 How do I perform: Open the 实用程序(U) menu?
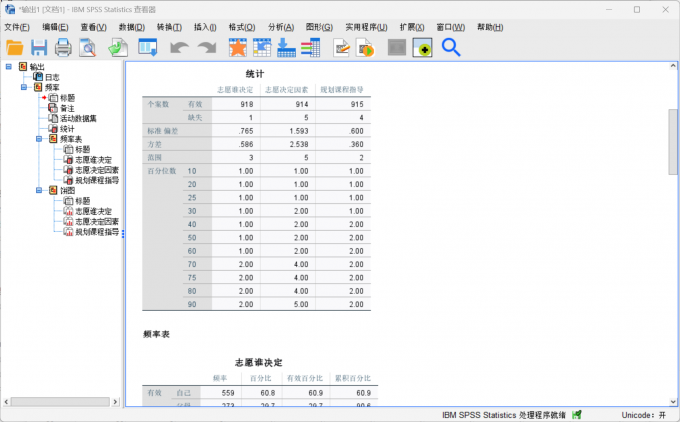tap(366, 27)
